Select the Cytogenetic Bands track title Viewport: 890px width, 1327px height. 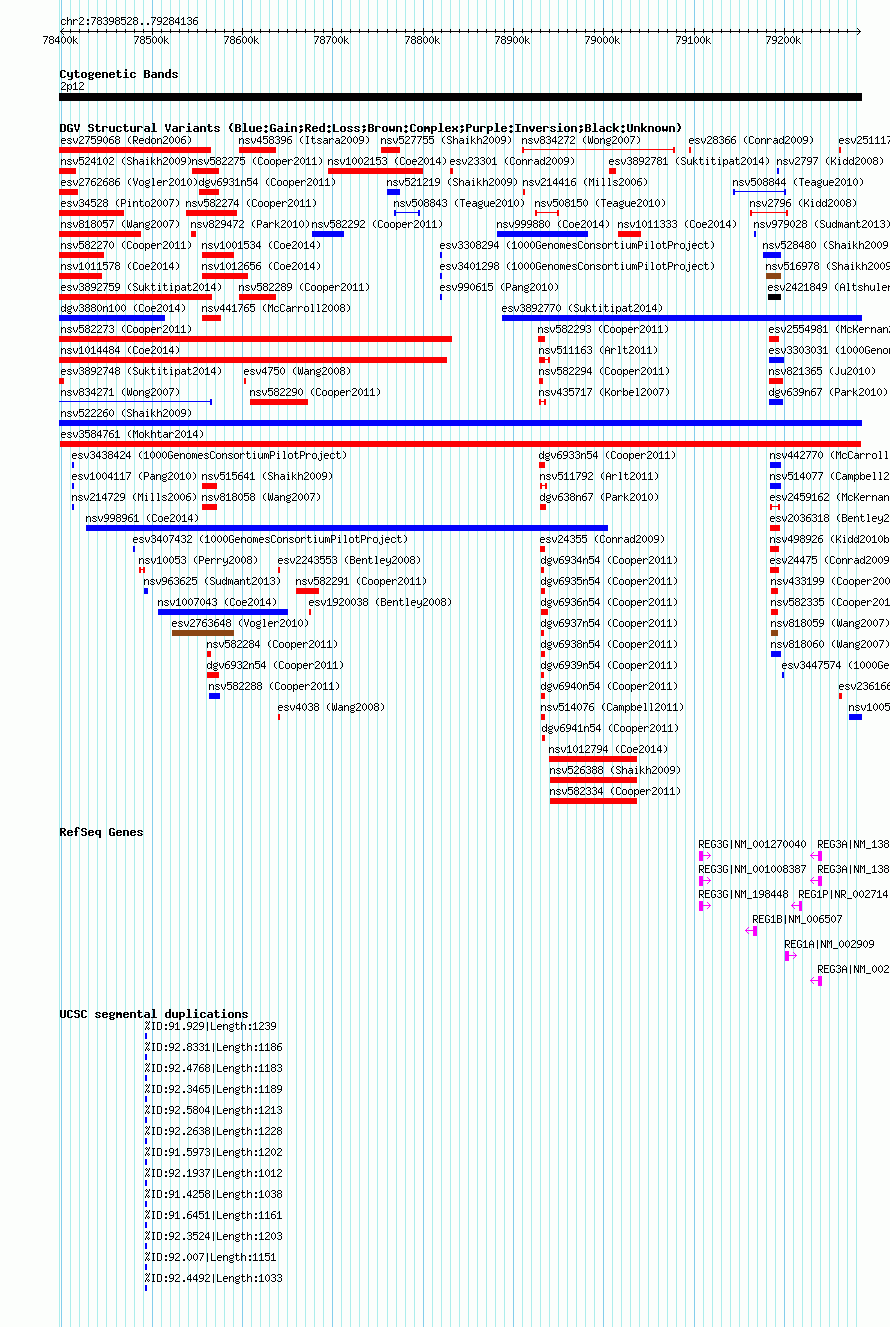point(118,74)
